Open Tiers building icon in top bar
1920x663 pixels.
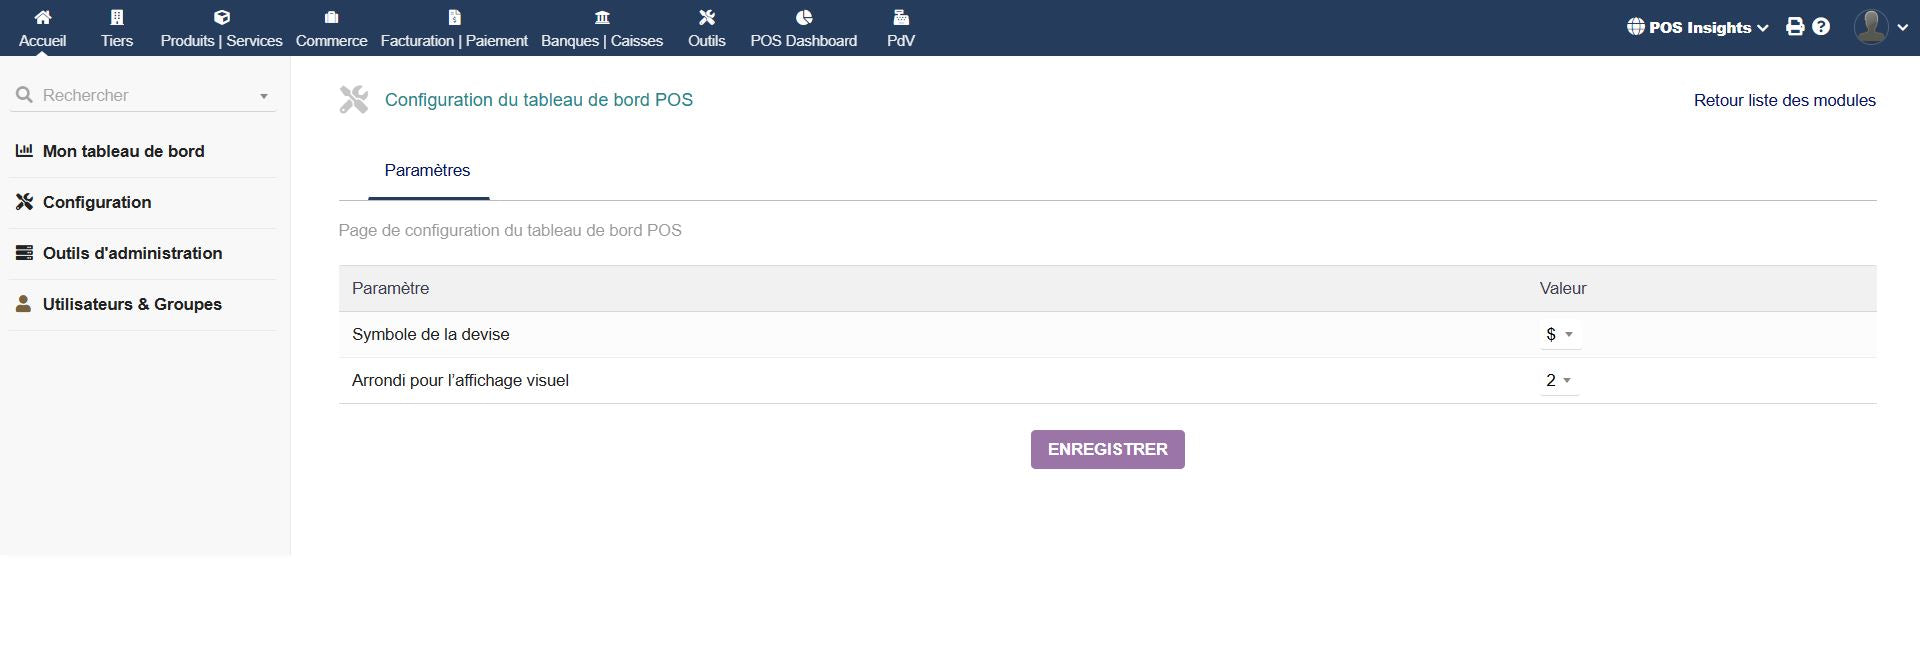coord(117,17)
